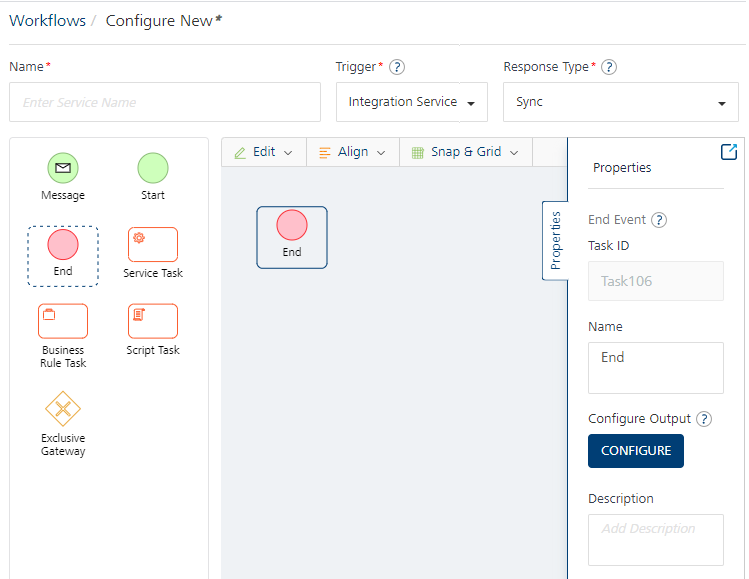
Task: Pick the Business Rule Task shape
Action: (x=63, y=321)
